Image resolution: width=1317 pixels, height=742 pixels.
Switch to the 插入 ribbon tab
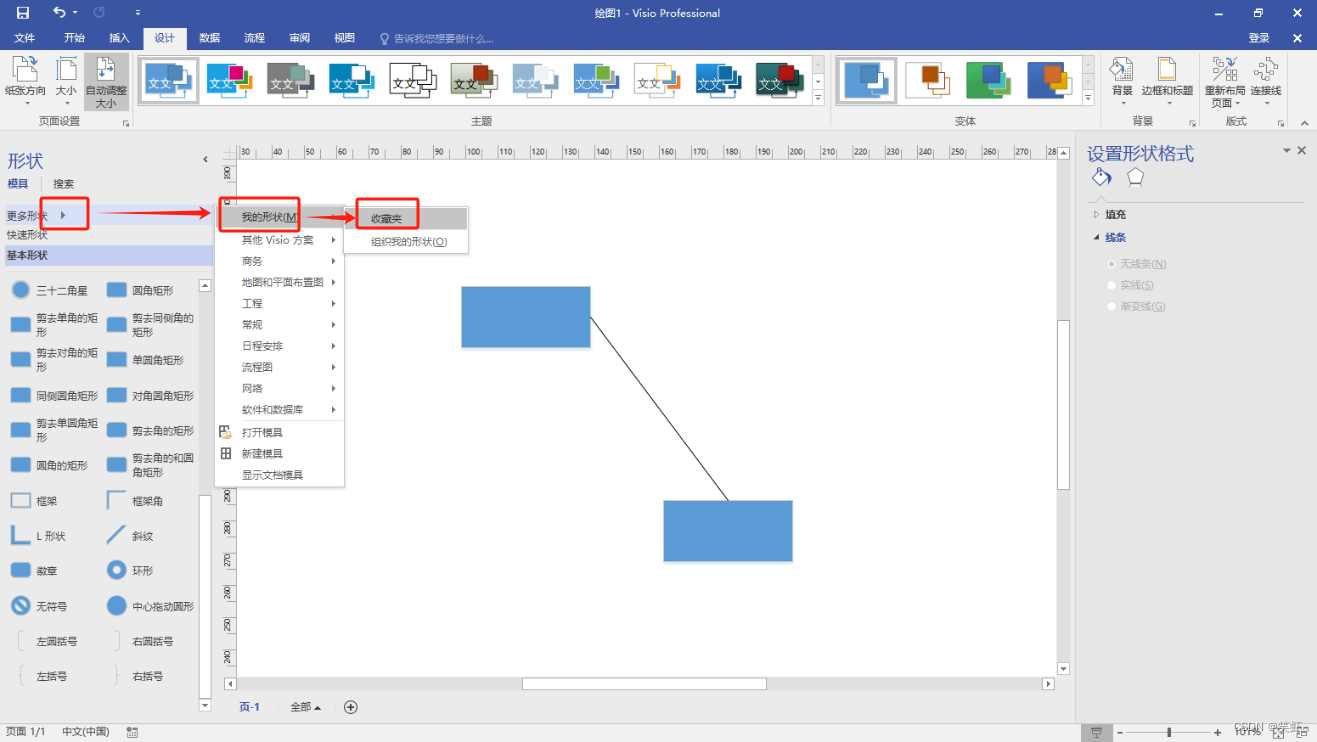[x=119, y=37]
